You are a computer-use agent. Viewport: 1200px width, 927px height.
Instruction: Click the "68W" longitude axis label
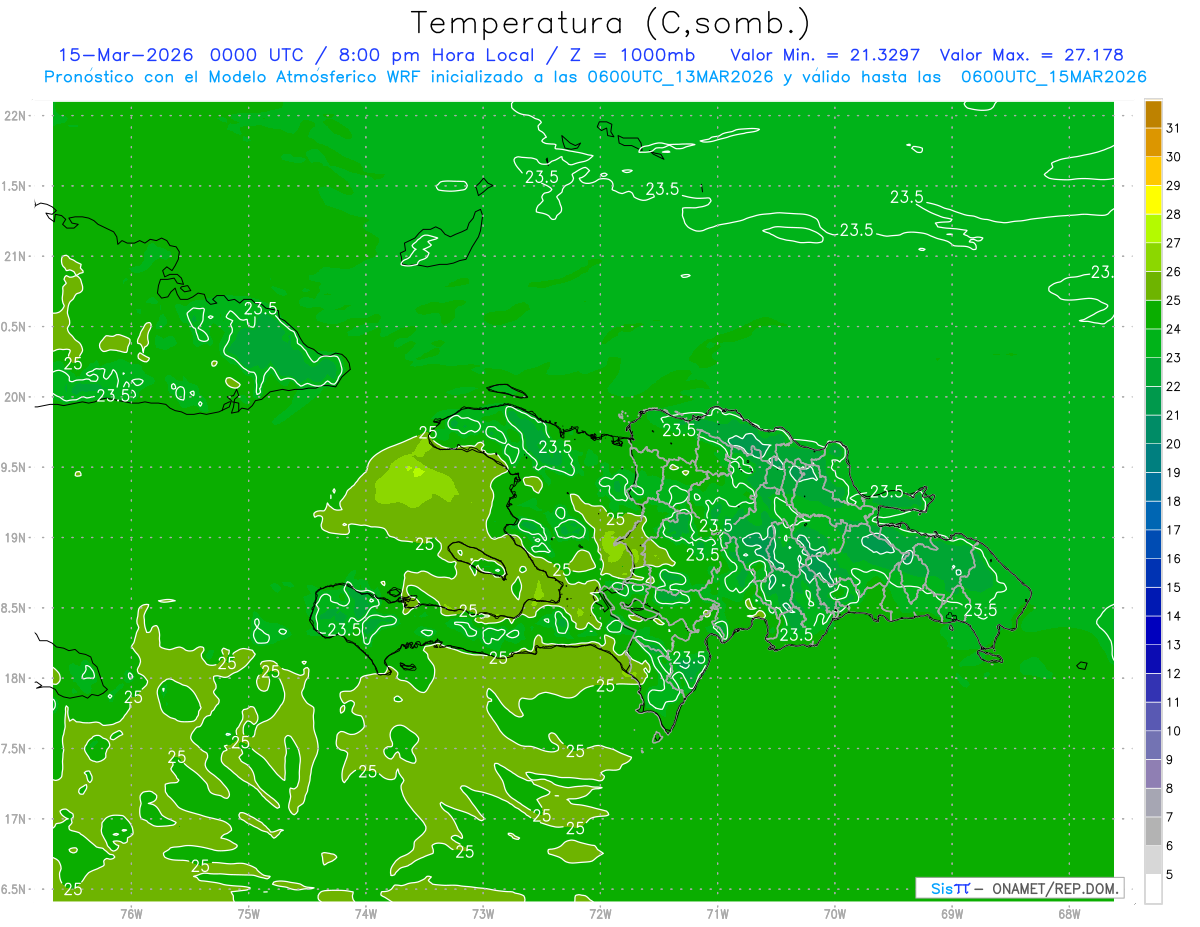click(x=1069, y=913)
